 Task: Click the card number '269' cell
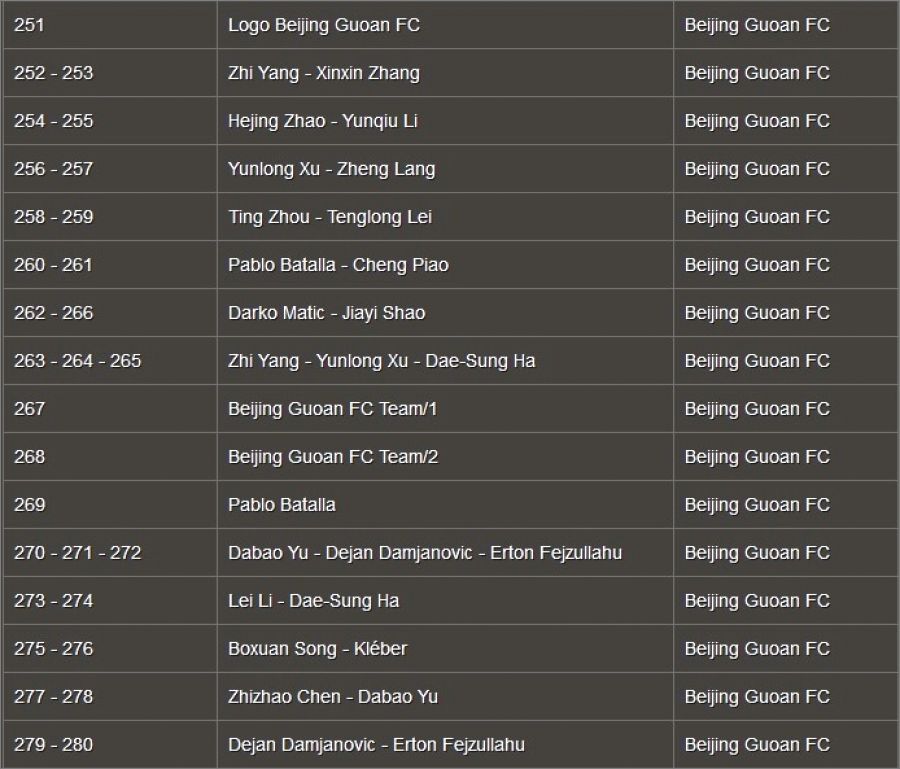[29, 505]
